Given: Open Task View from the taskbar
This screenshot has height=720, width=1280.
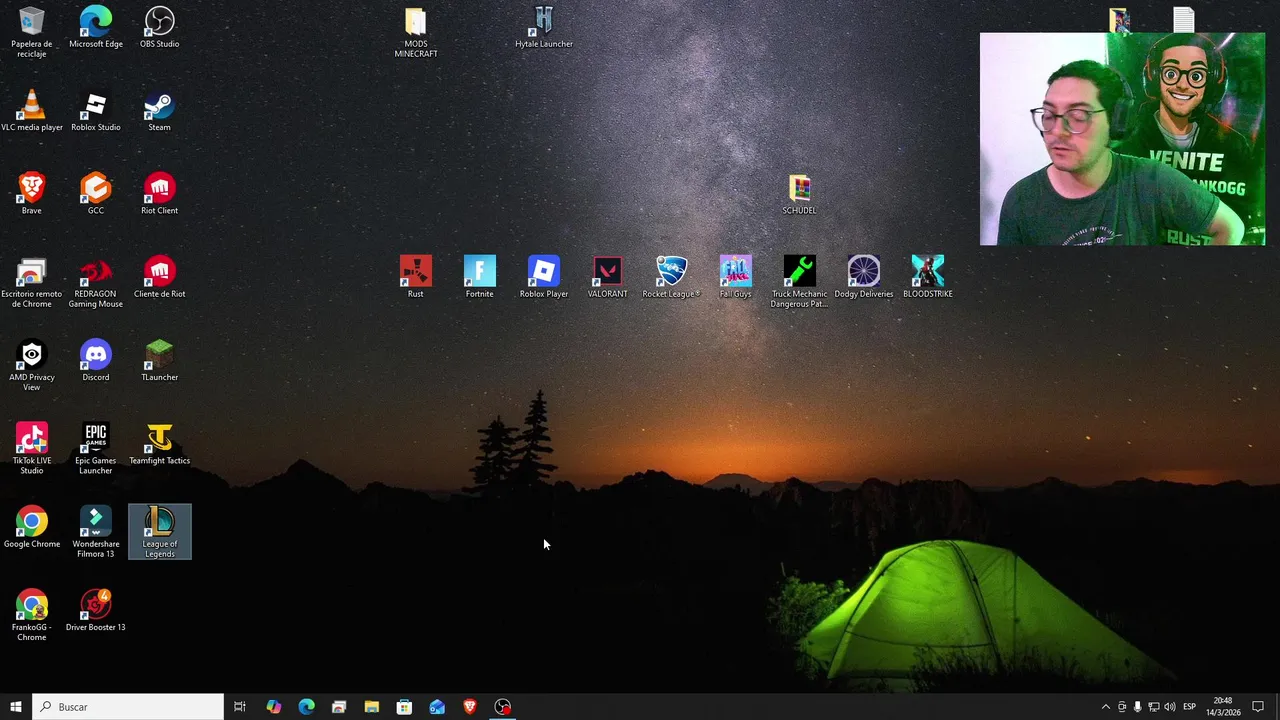Looking at the screenshot, I should (x=240, y=707).
